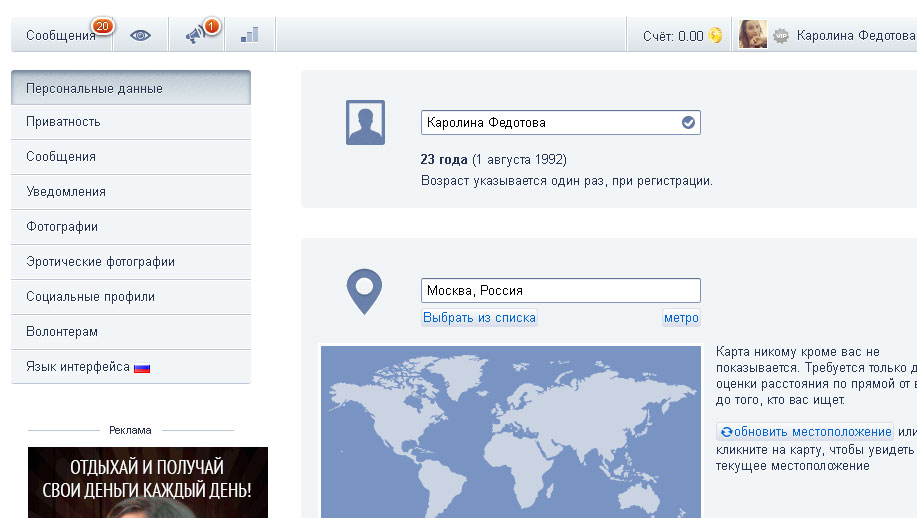Open Уведомления settings section
The height and width of the screenshot is (518, 917).
(131, 192)
